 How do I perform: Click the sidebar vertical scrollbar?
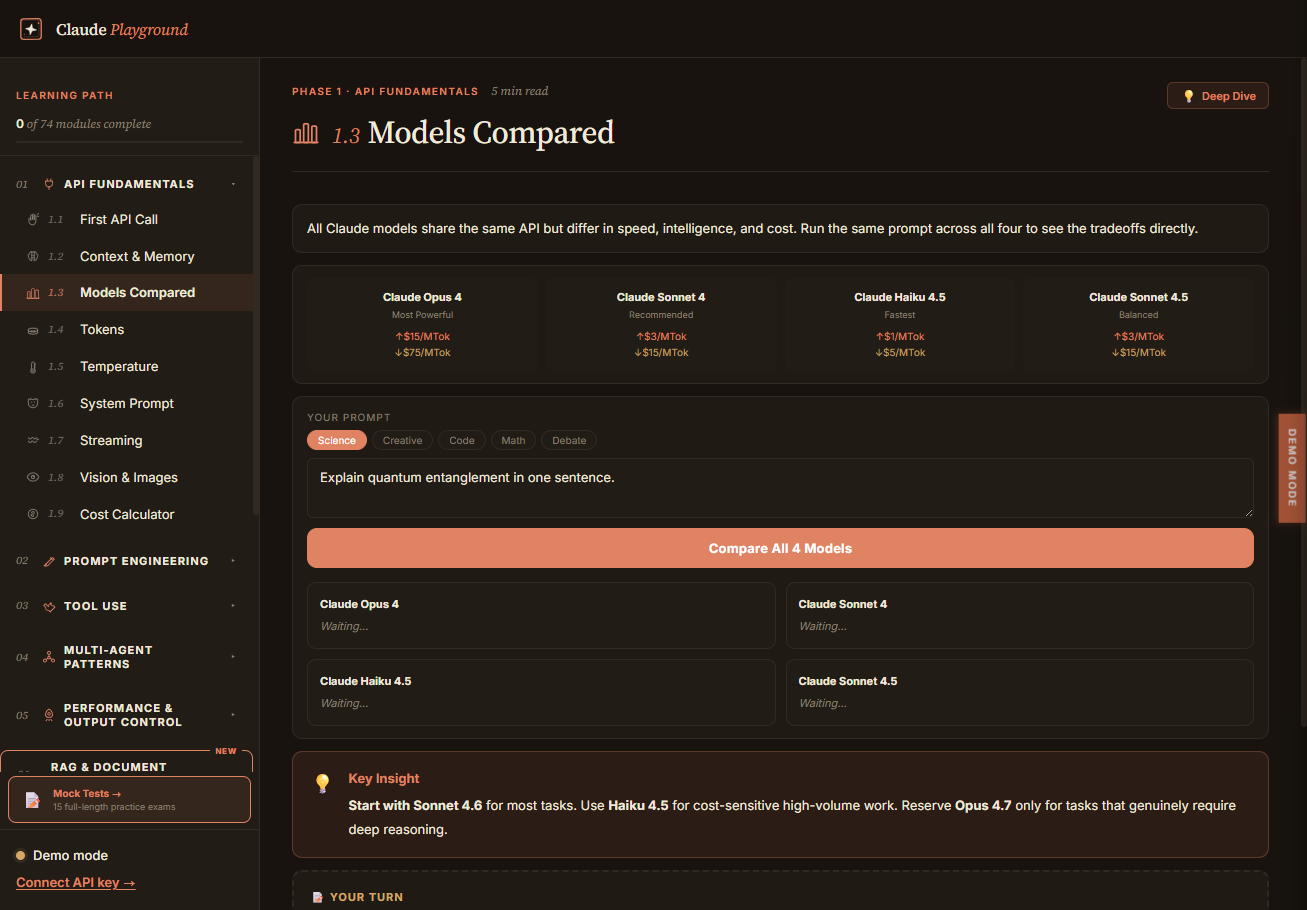click(256, 335)
